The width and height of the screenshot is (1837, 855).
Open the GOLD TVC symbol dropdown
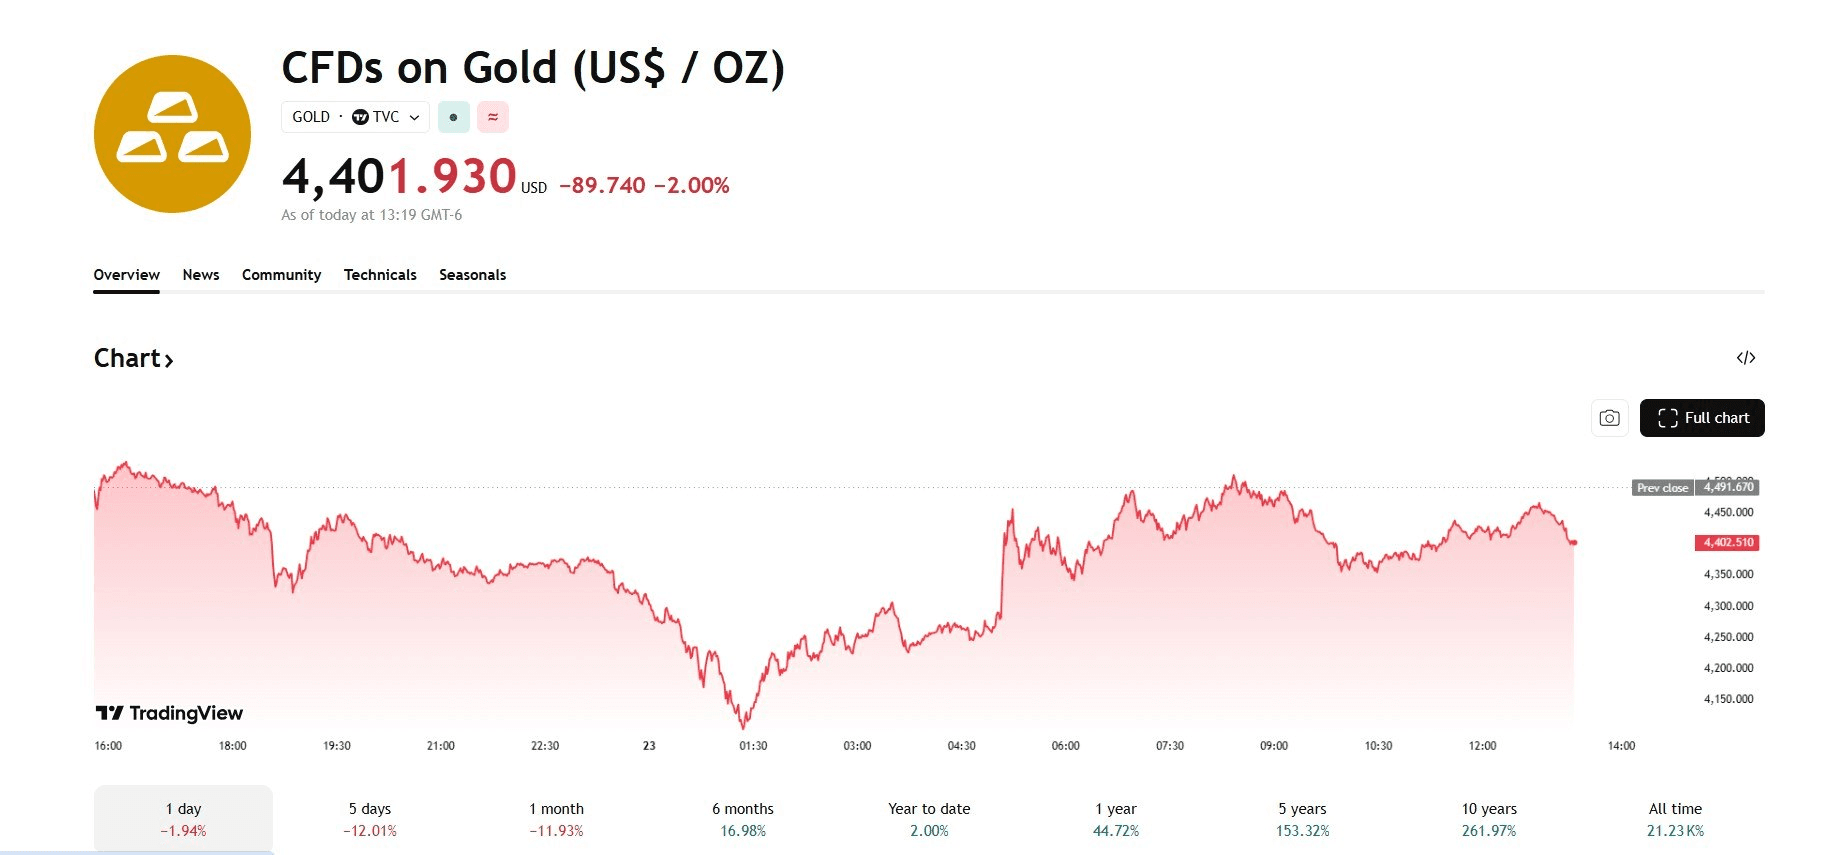(355, 117)
